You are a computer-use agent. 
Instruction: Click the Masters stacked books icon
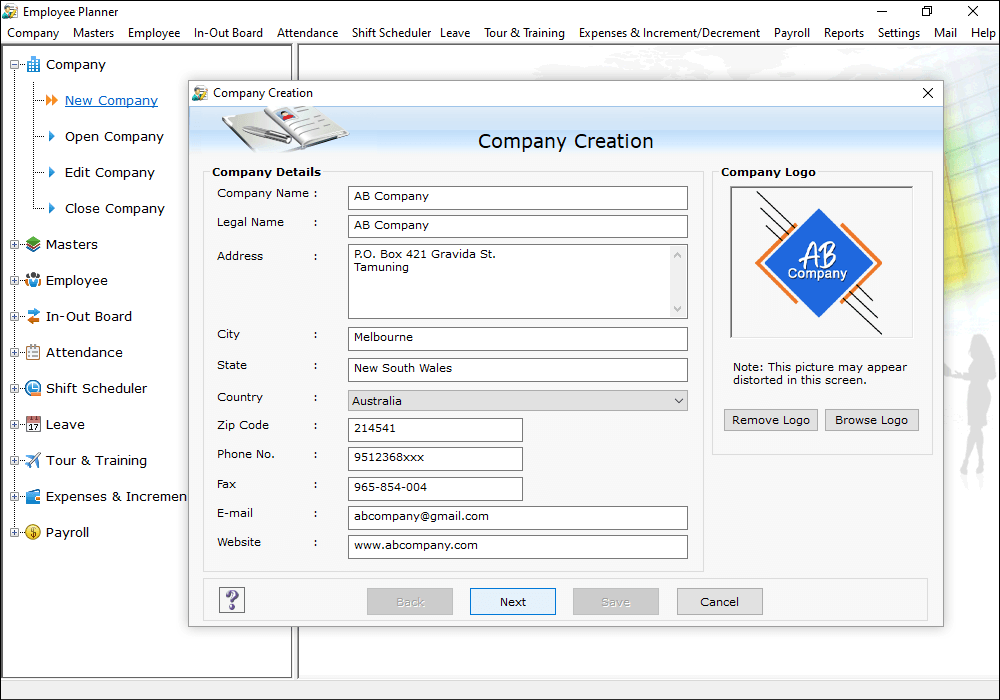point(33,244)
